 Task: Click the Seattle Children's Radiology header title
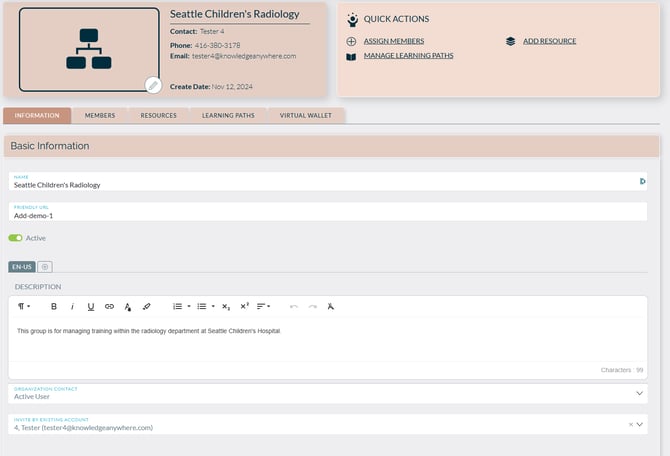pos(235,14)
